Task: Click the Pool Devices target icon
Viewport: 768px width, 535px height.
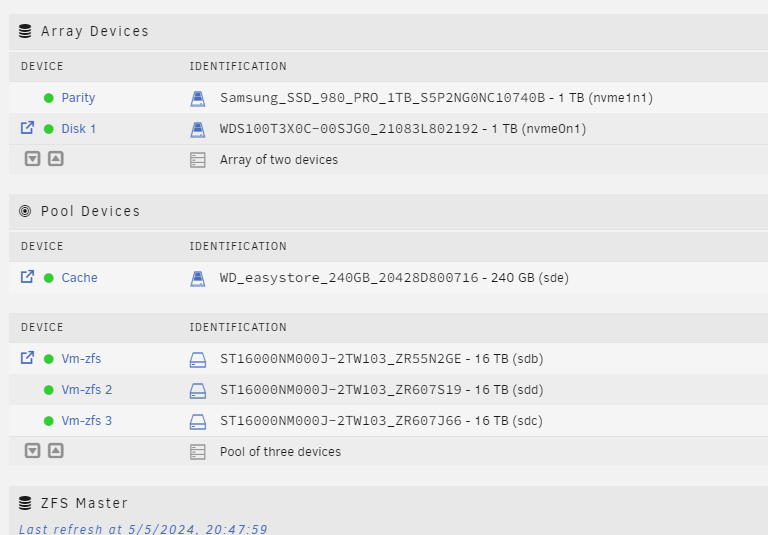Action: coord(25,211)
